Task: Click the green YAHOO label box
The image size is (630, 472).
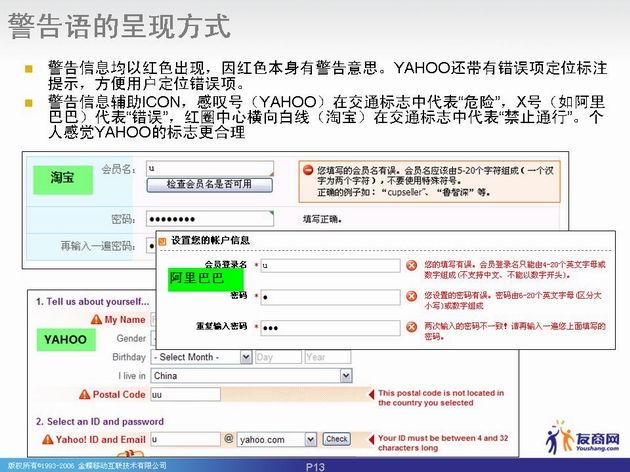Action: coord(64,340)
